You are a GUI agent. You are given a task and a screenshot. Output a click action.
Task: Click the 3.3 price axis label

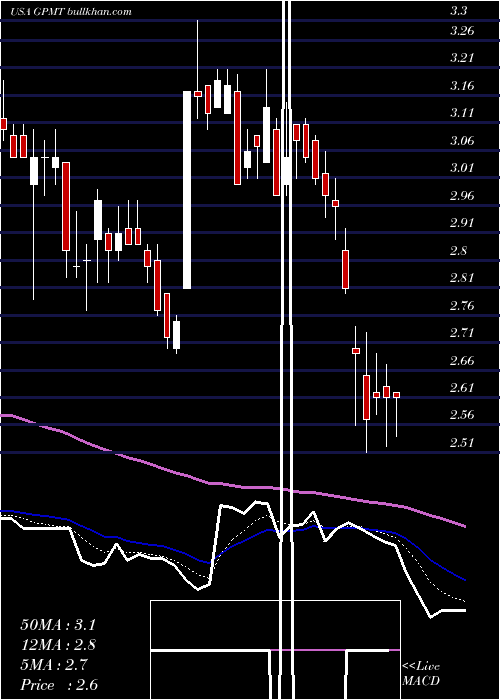[x=459, y=11]
